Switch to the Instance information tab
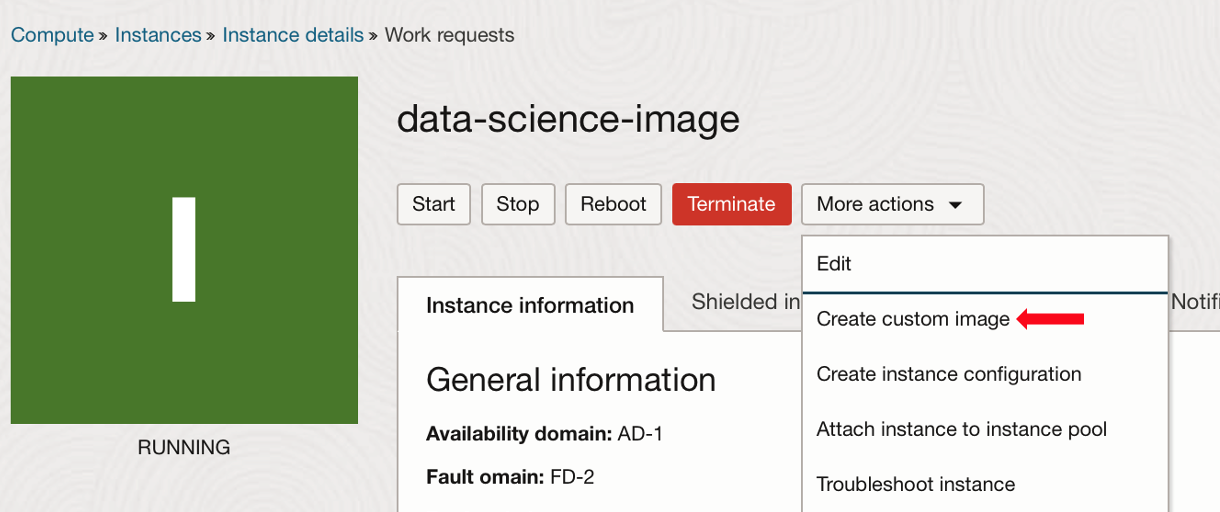This screenshot has width=1220, height=512. (x=530, y=305)
